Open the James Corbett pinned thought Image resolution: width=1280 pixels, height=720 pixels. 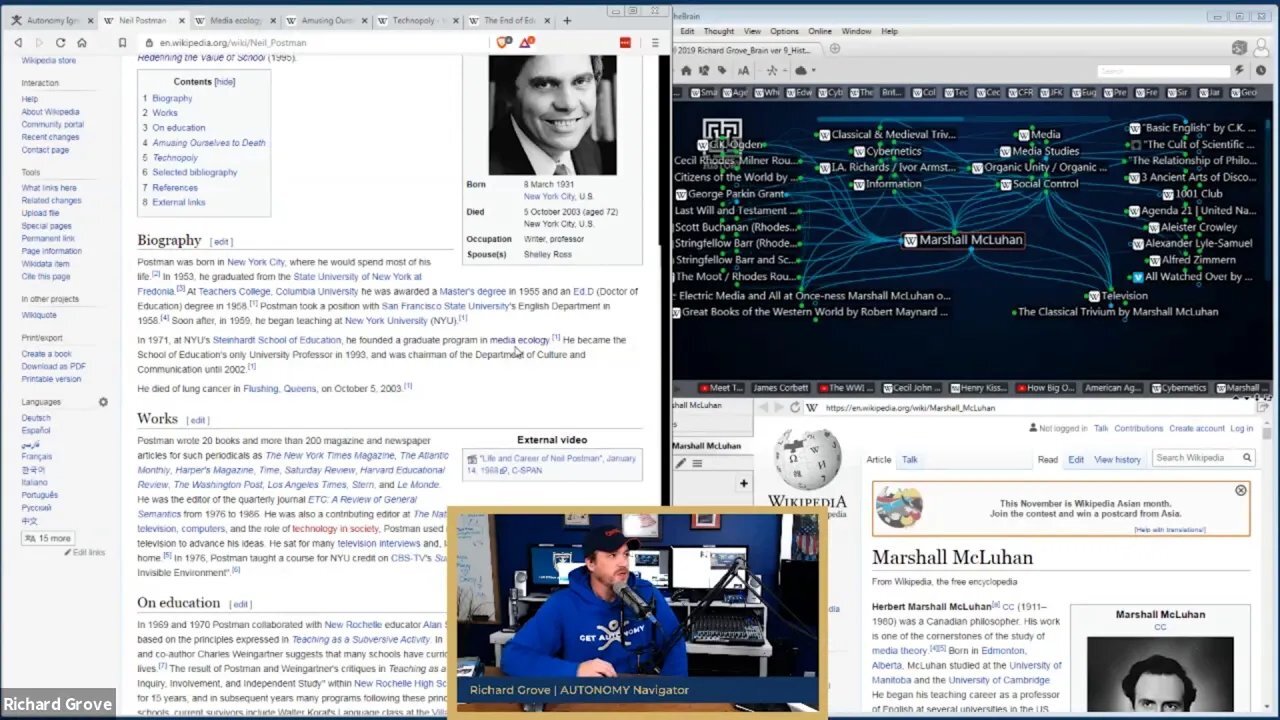(x=780, y=388)
